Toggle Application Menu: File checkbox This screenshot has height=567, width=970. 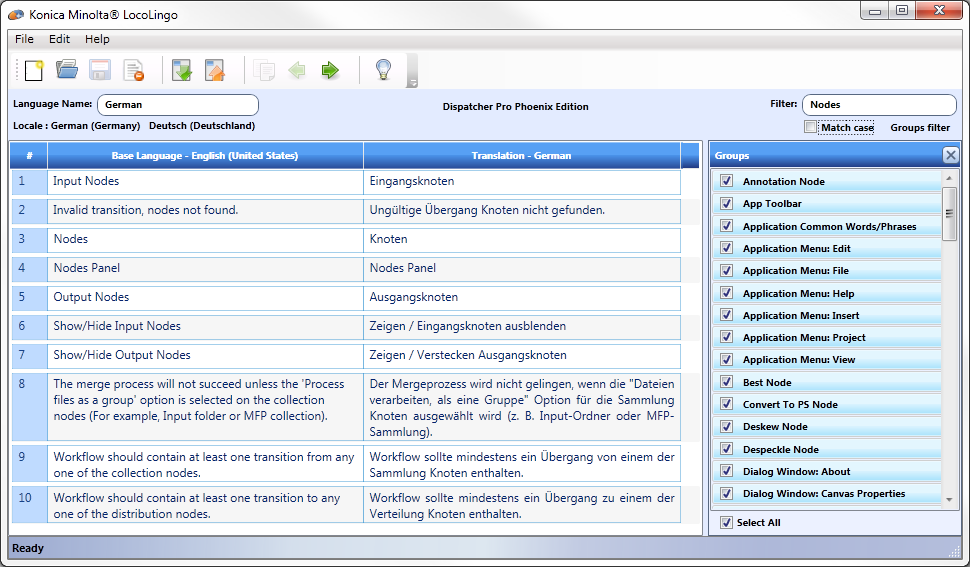point(727,270)
